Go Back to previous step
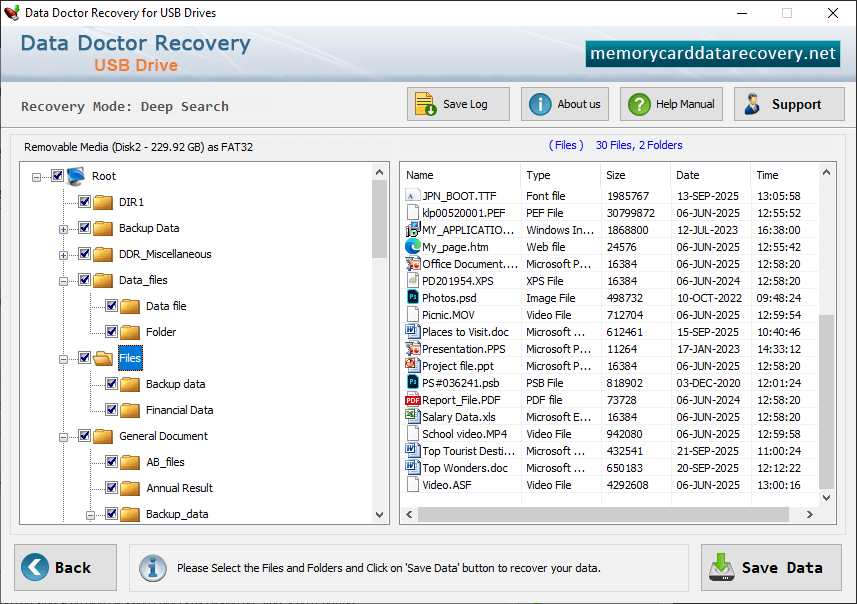Screen dimensions: 857x604 coord(66,567)
